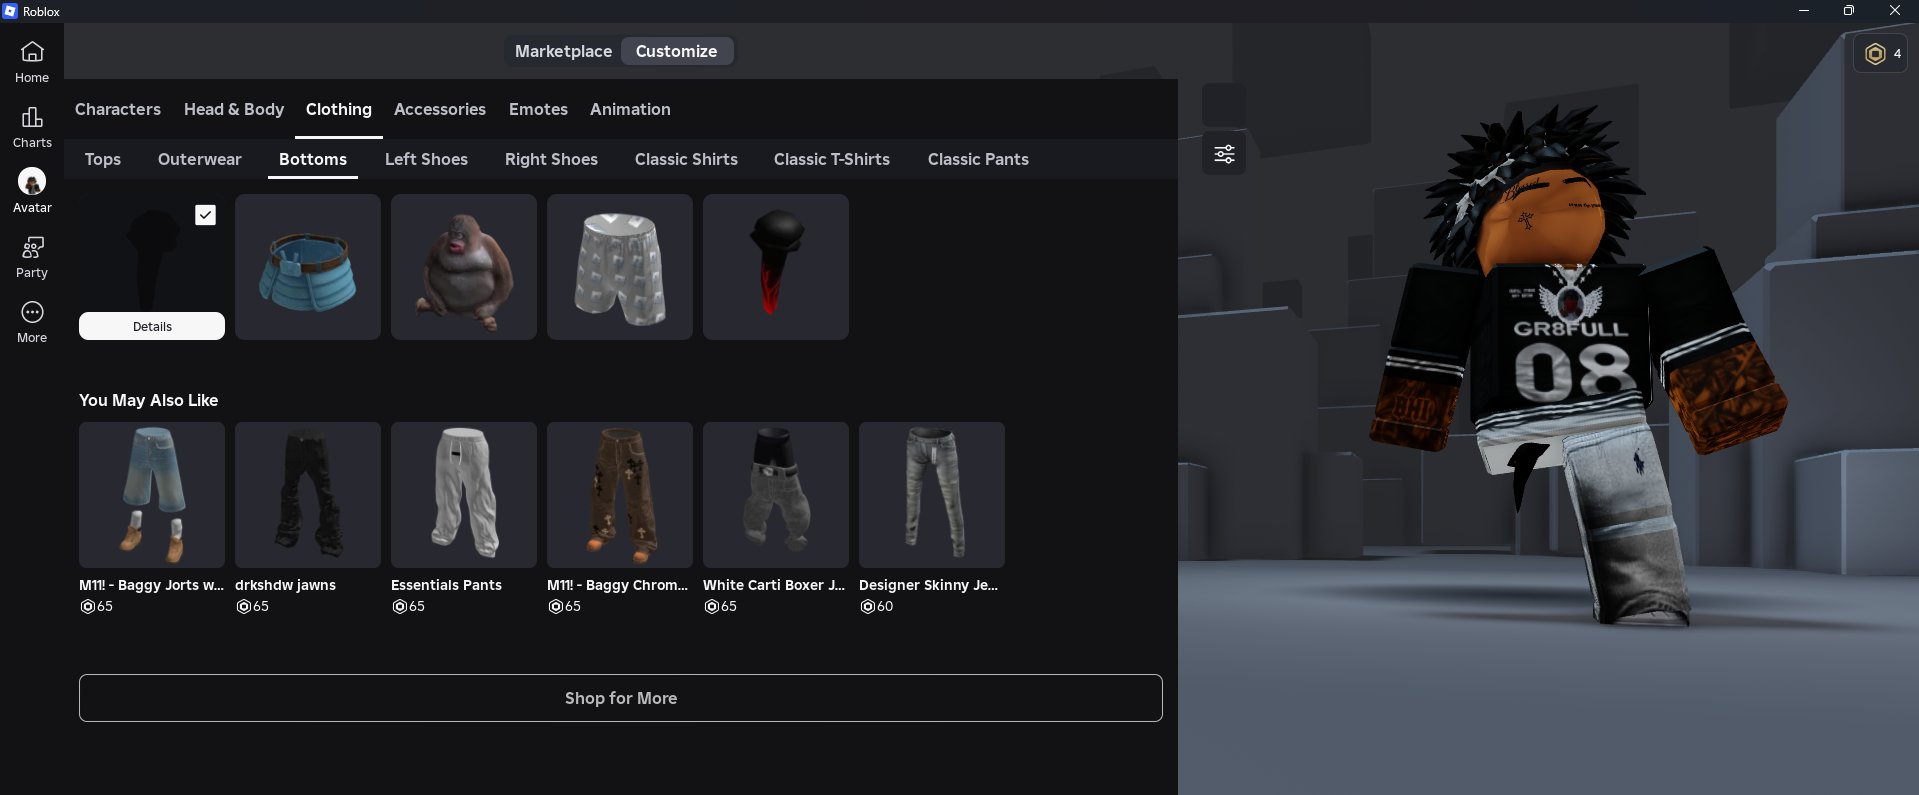
Task: Open the Home sidebar icon
Action: [x=32, y=52]
